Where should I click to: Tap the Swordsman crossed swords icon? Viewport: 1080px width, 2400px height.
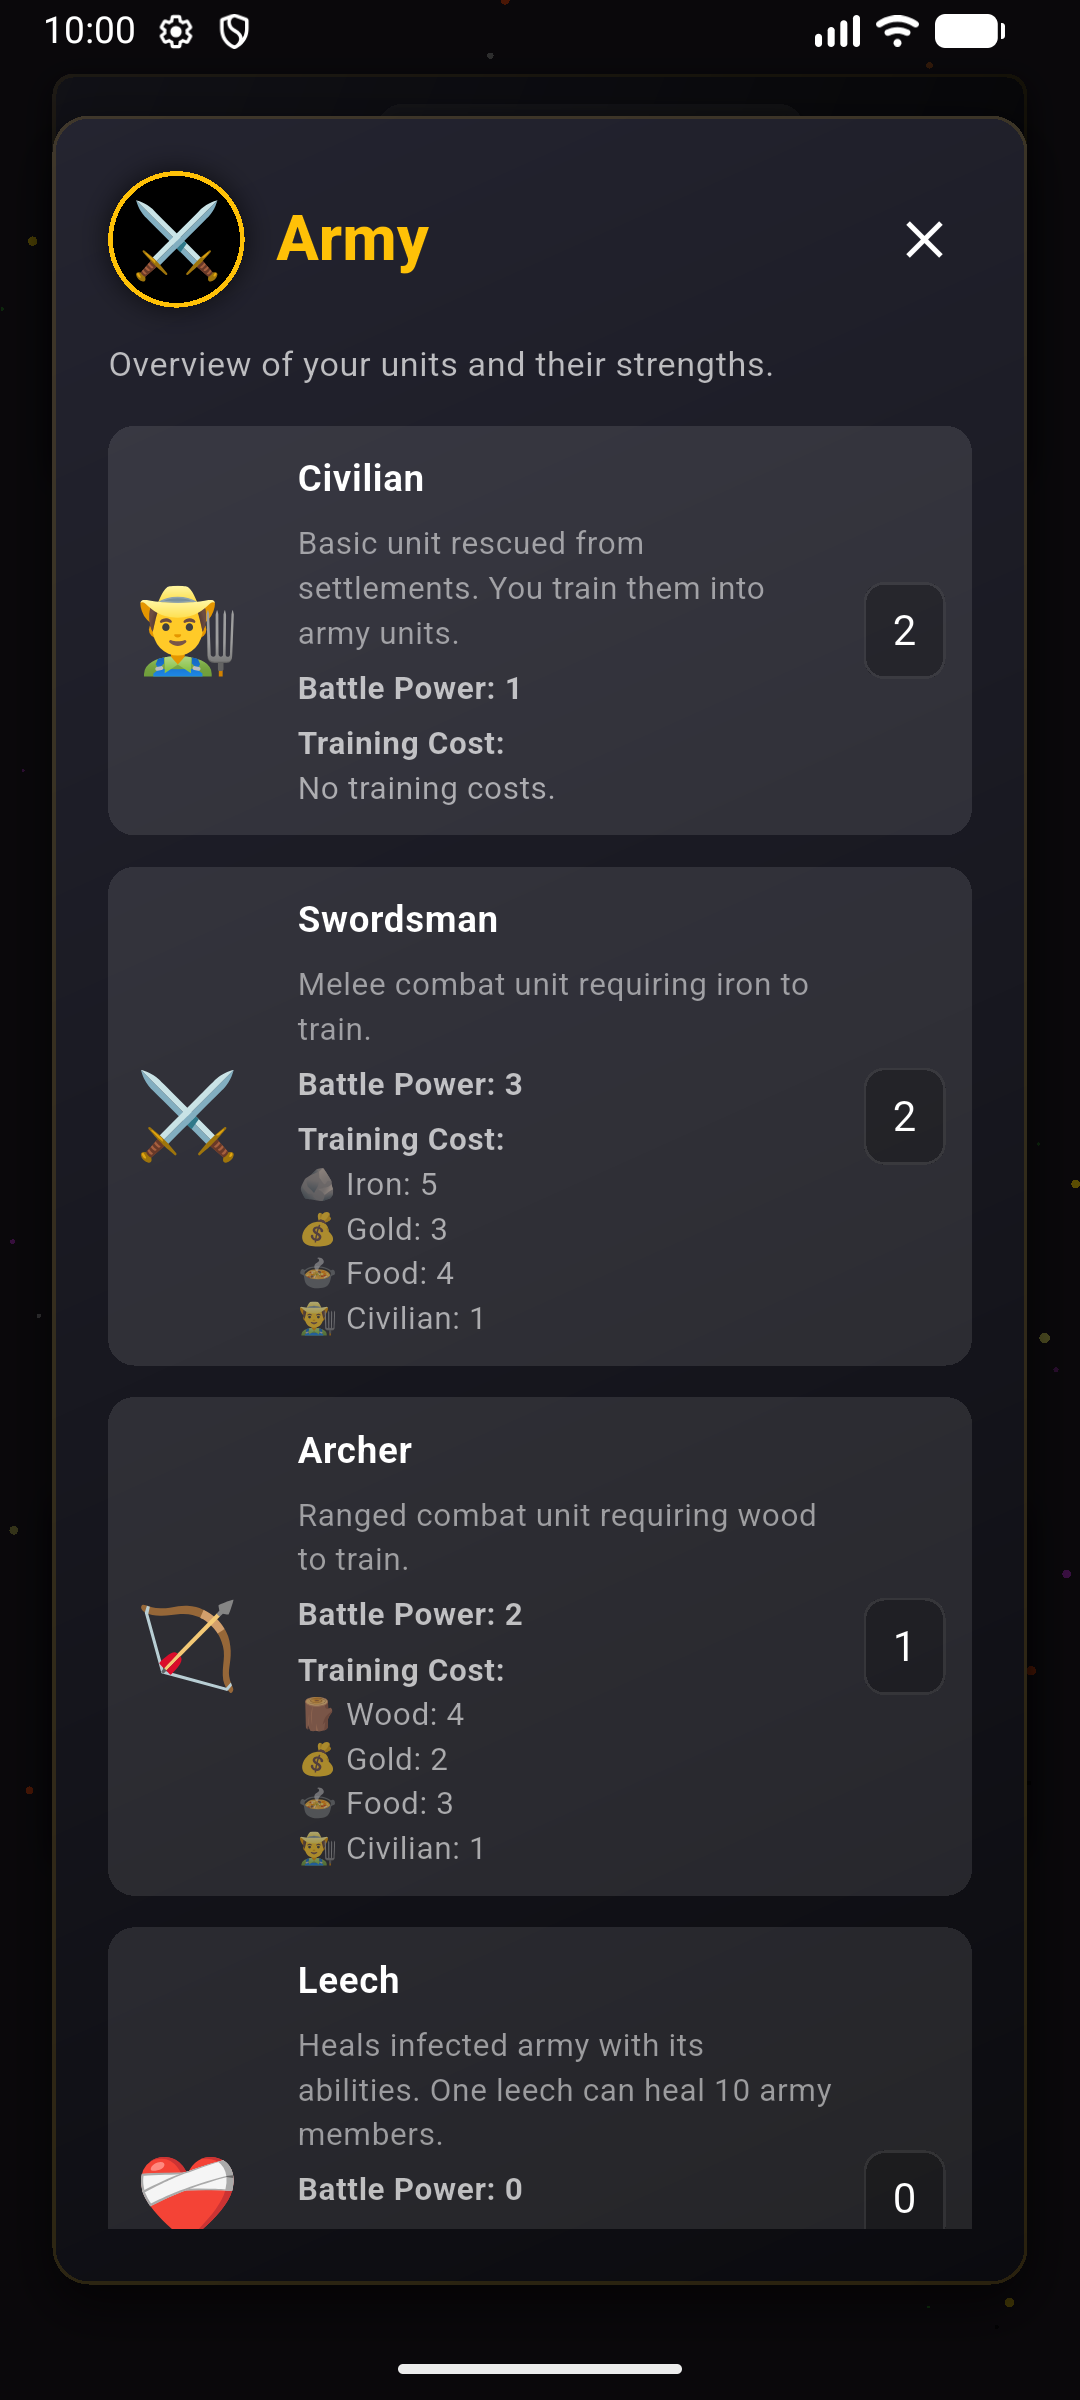(187, 1116)
